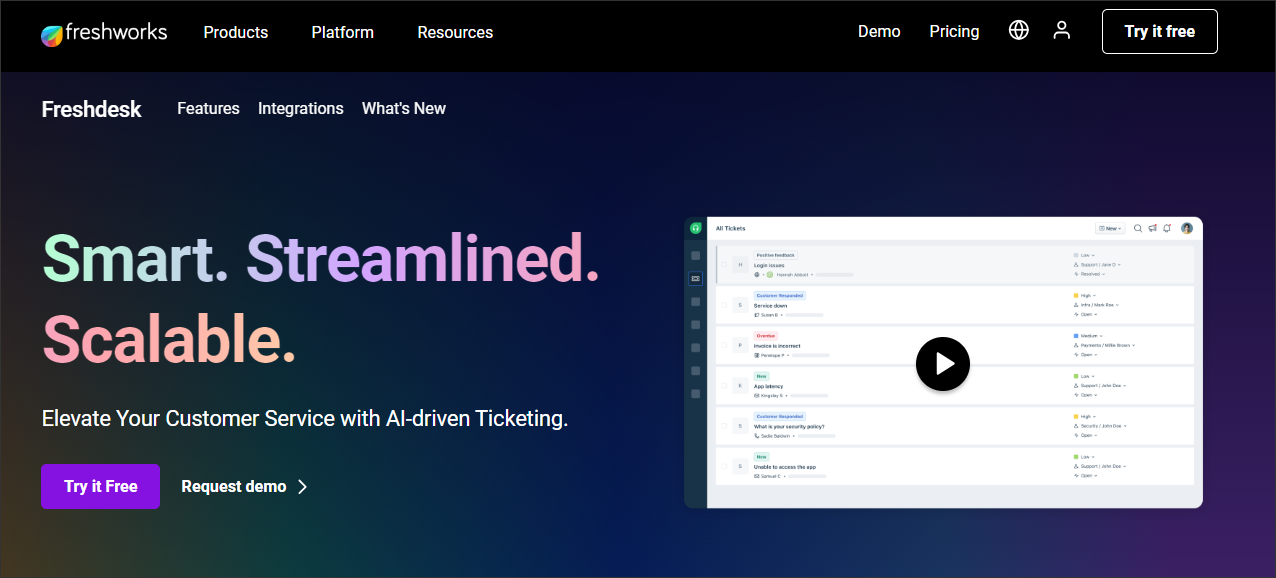Click the New tag on App latency ticket
The image size is (1276, 578).
[x=762, y=376]
